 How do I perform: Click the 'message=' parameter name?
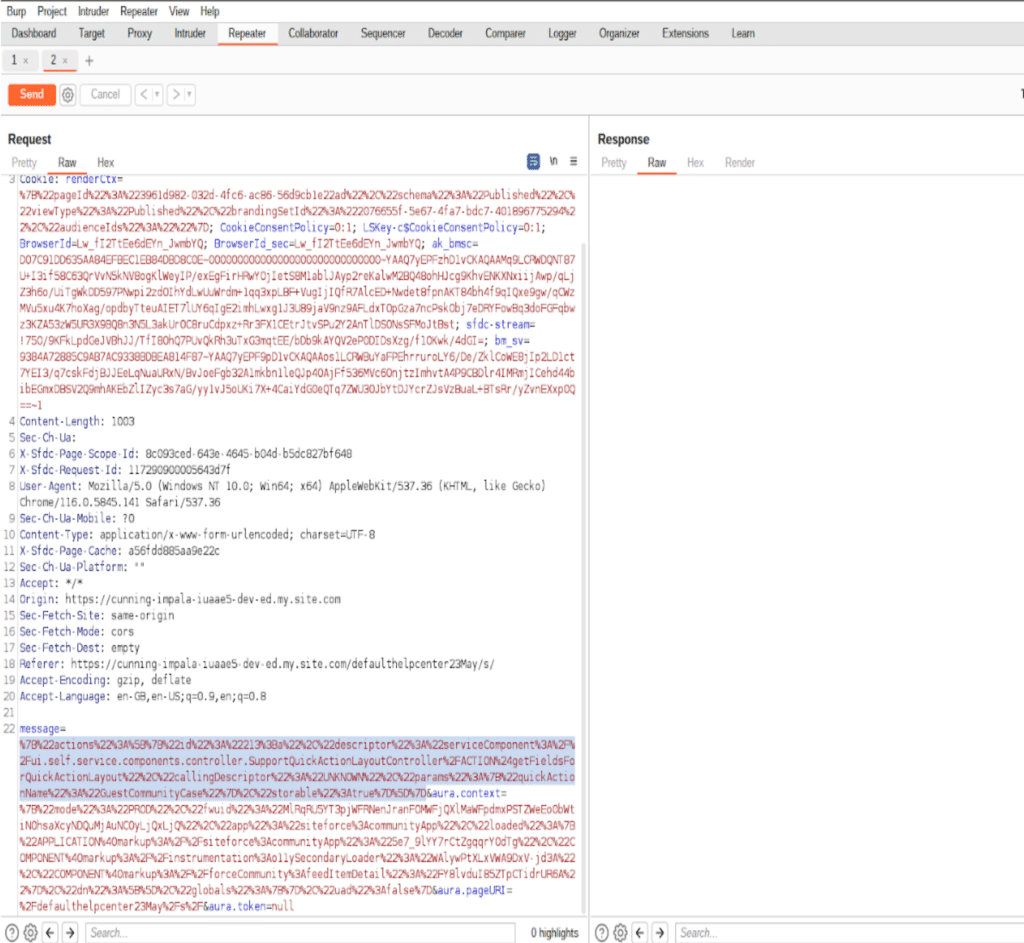(x=42, y=729)
